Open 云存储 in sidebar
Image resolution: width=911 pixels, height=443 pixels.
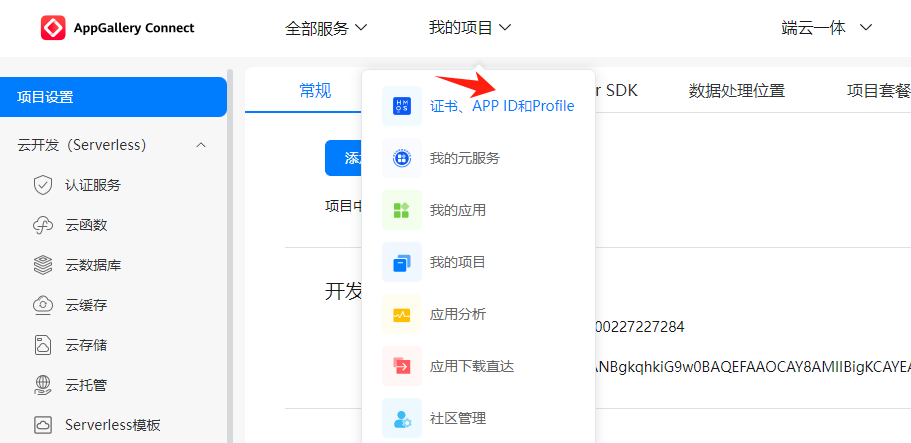[86, 345]
